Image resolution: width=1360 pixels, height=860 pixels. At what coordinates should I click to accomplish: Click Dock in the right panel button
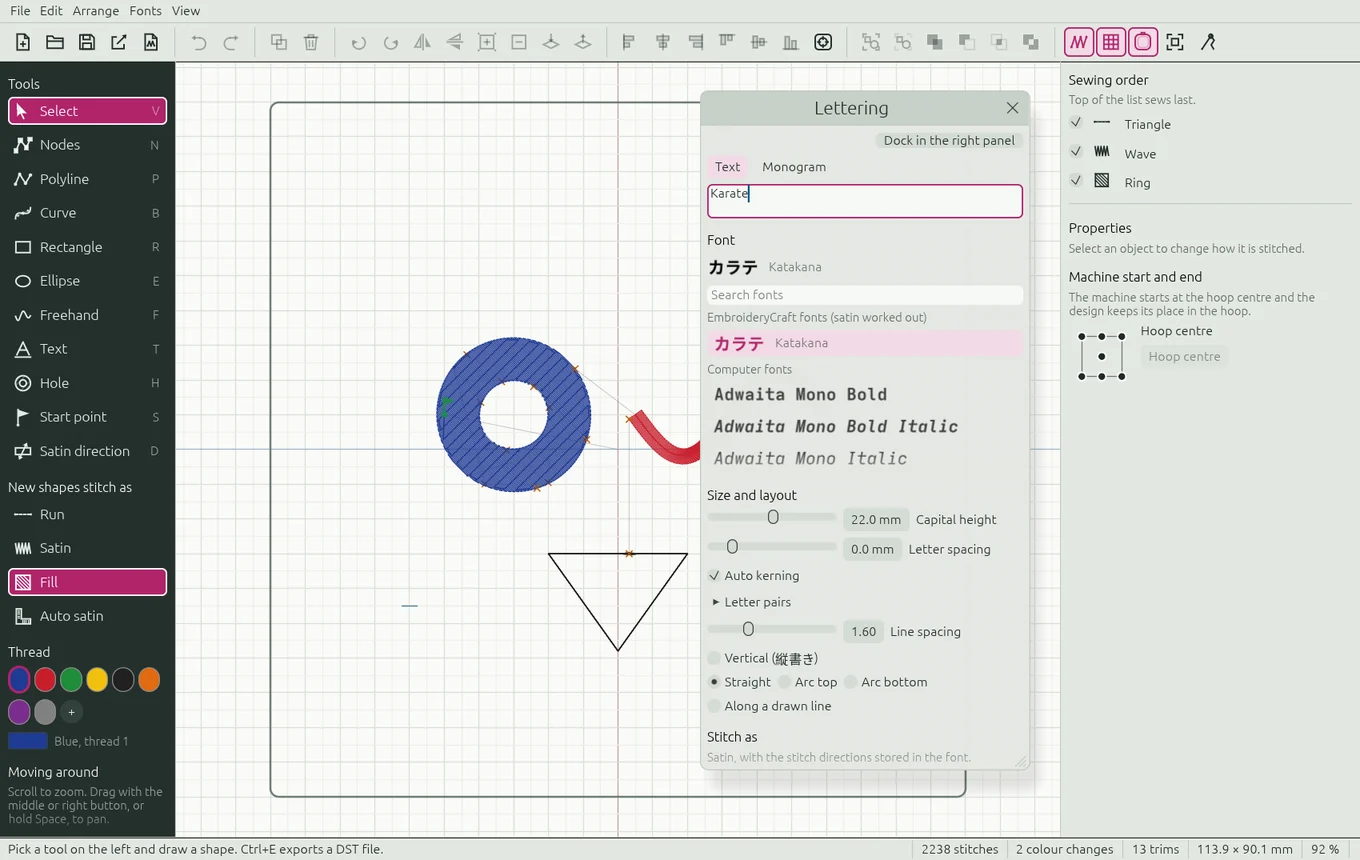(x=949, y=141)
